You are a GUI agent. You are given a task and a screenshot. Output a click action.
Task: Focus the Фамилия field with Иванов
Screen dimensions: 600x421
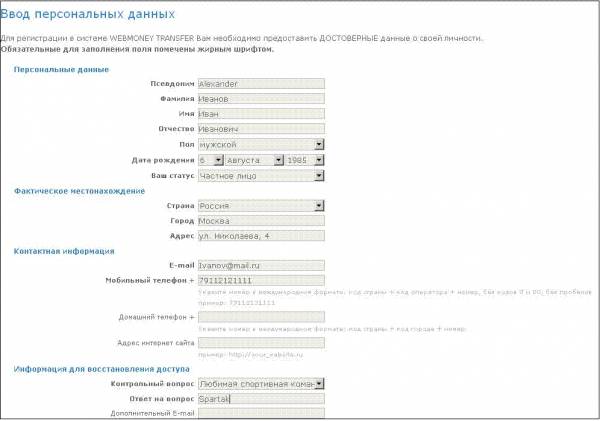[x=261, y=99]
